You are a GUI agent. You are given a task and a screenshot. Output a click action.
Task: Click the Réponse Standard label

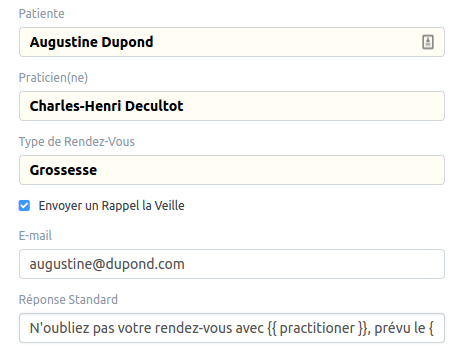tap(68, 300)
